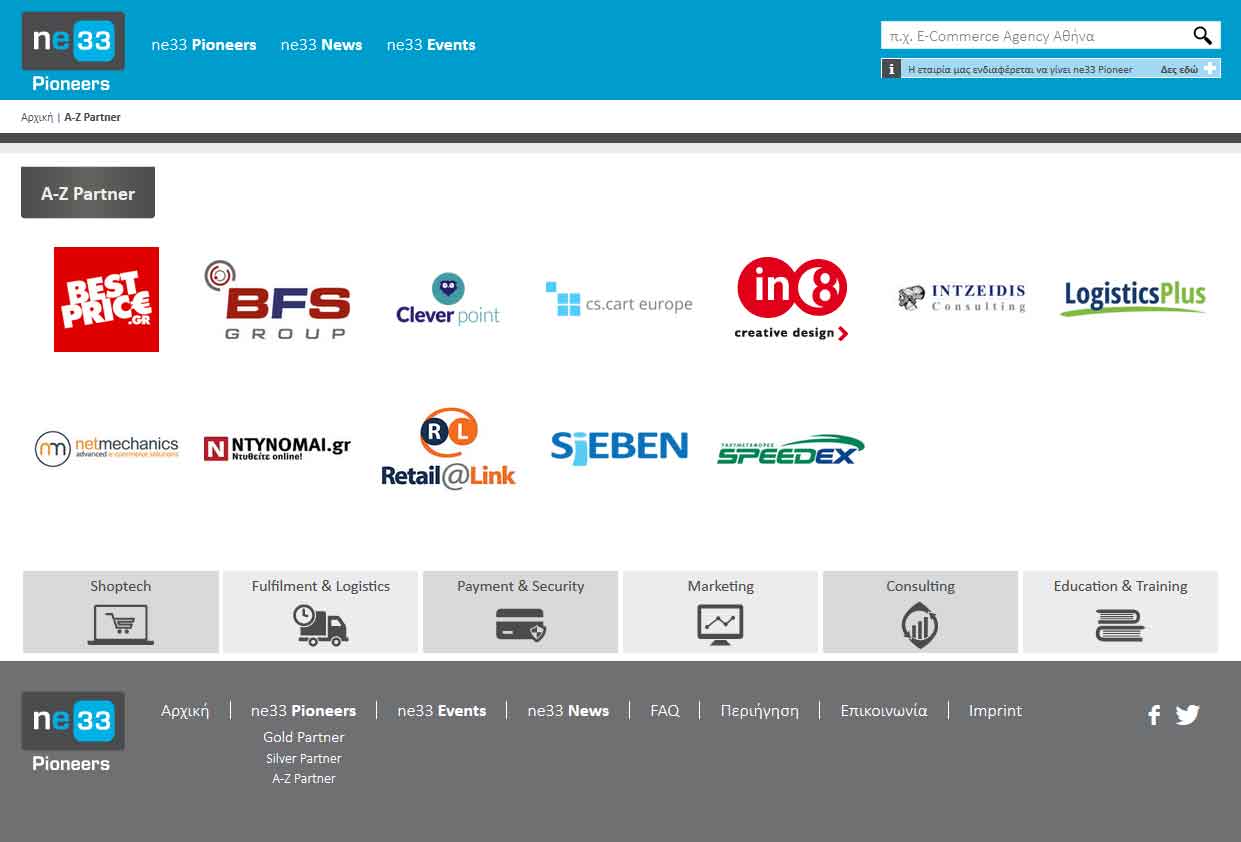Select the Fulfilment & Logistics truck icon
Viewport: 1241px width, 842px height.
(x=320, y=625)
